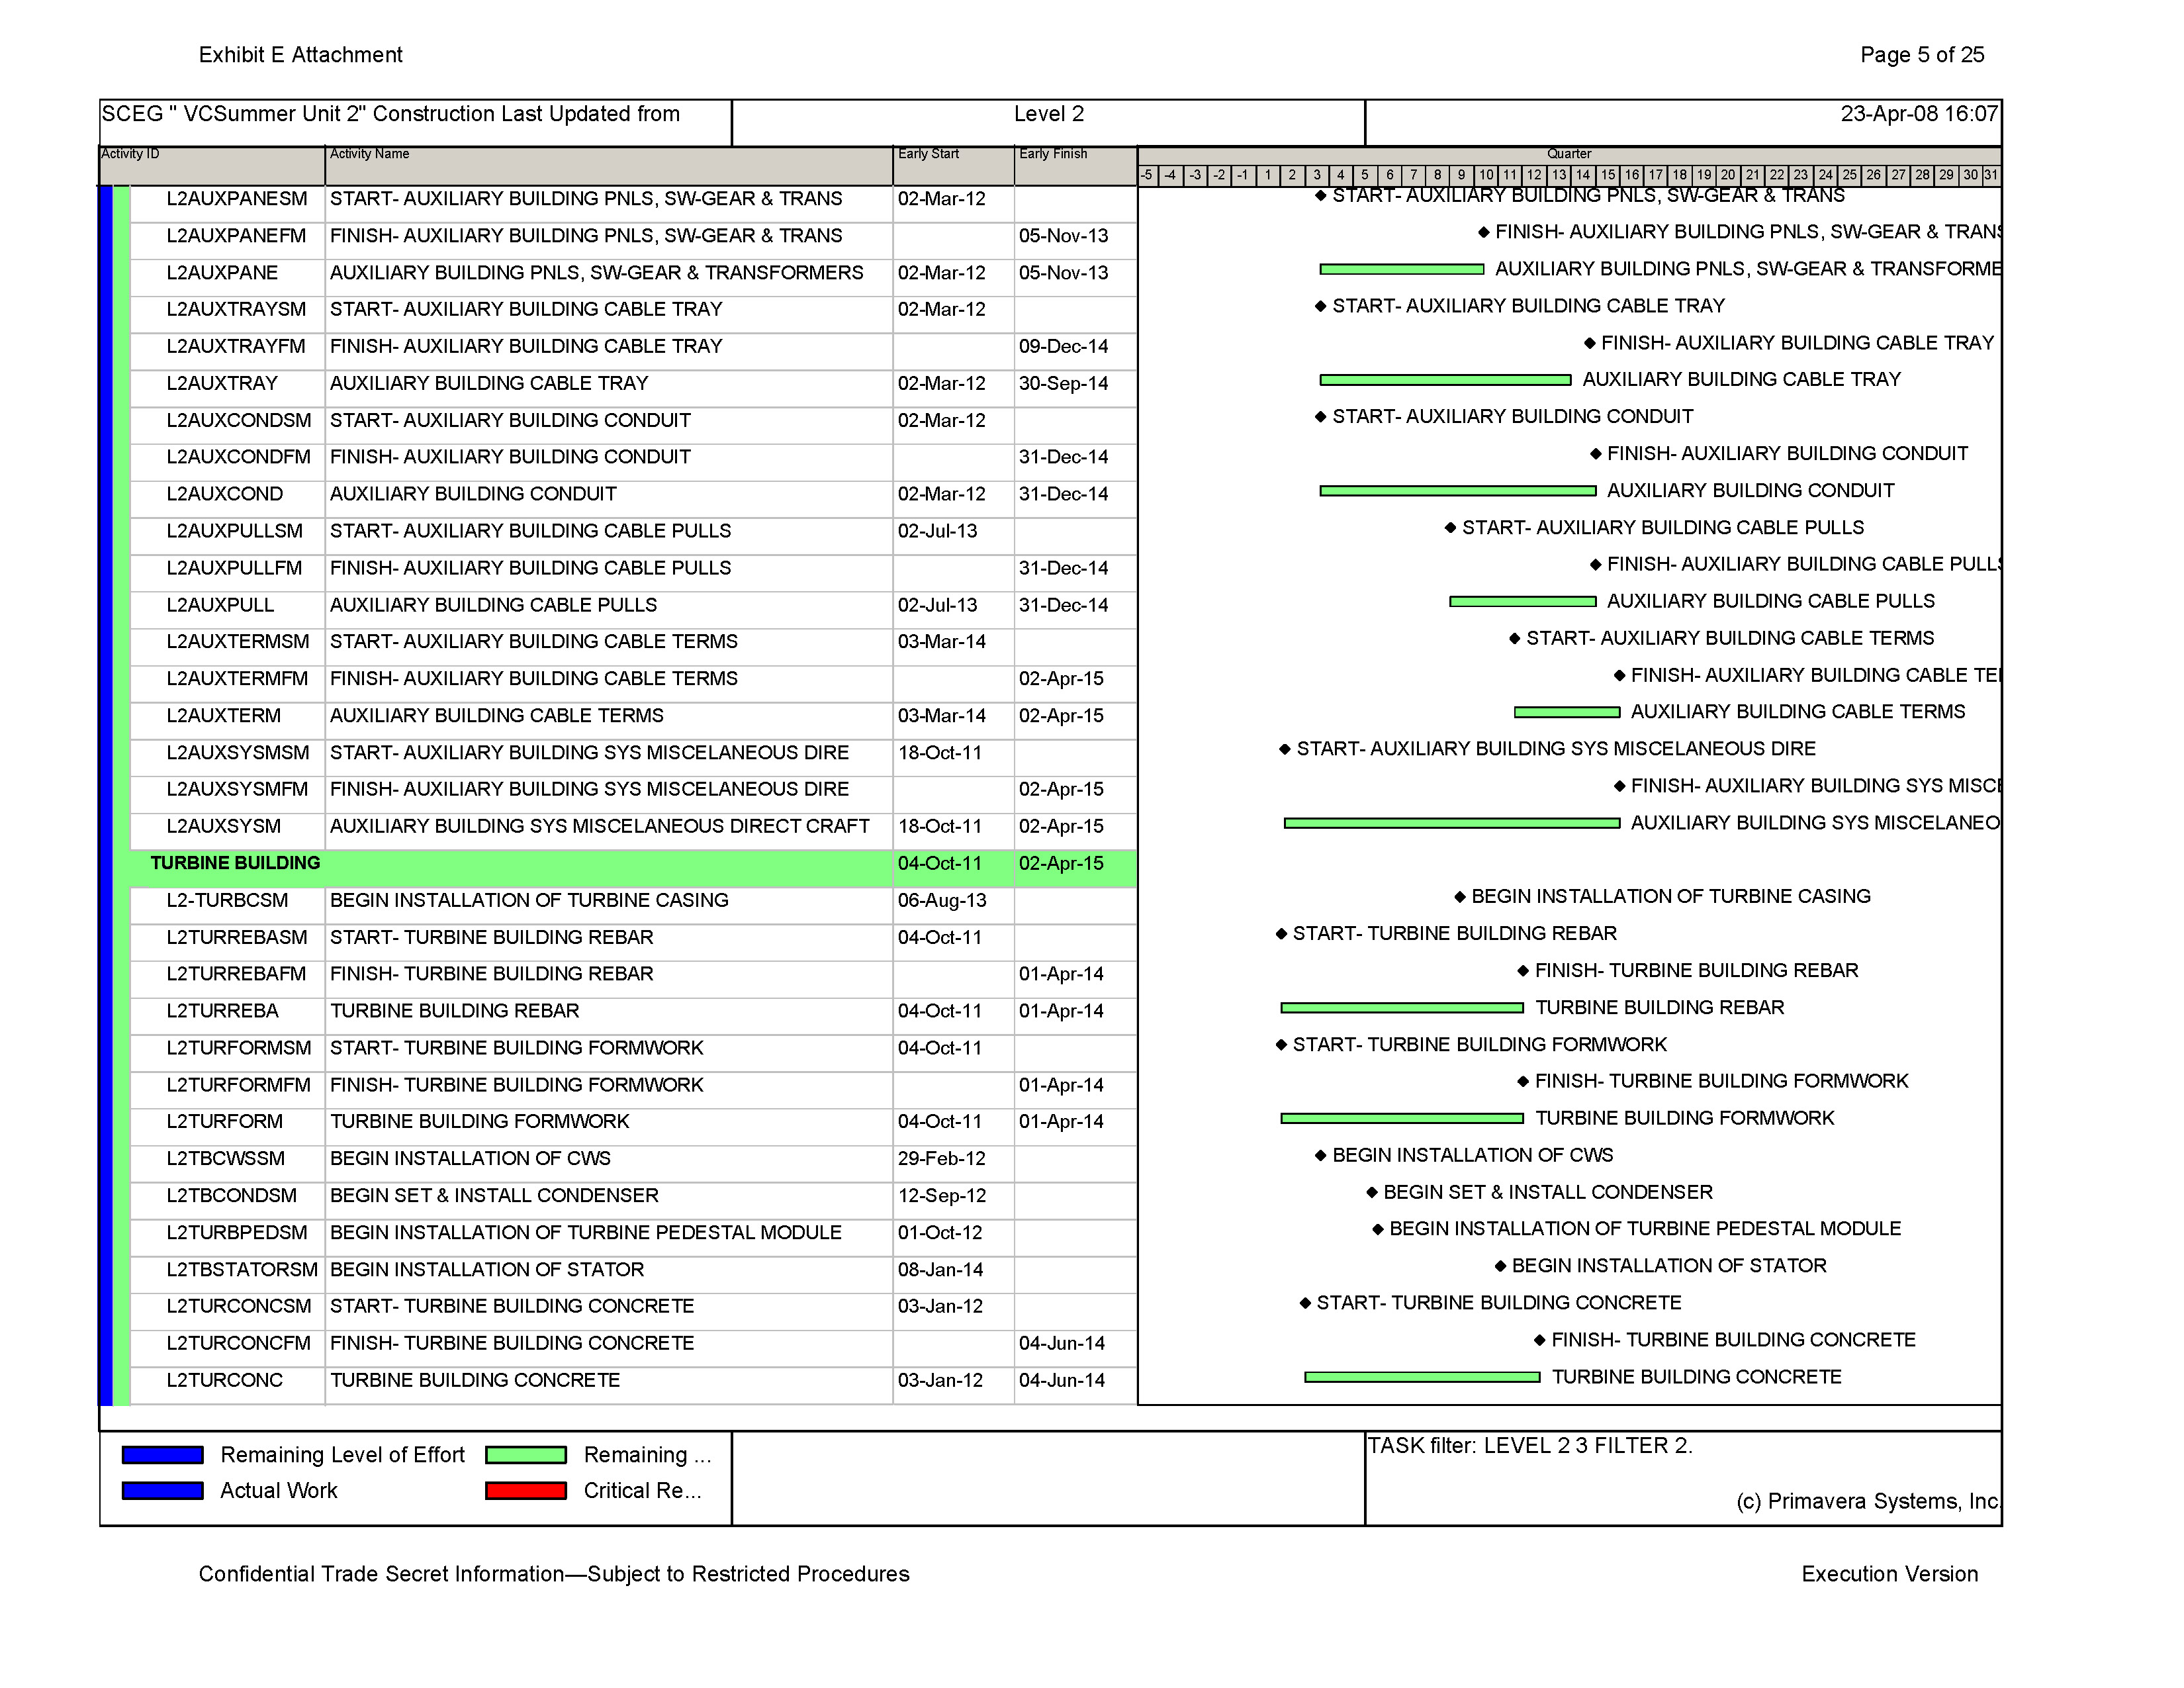Click early finish date 05-Nov-13 of L2AUXPANEFM
The width and height of the screenshot is (2184, 1688).
[x=1064, y=236]
